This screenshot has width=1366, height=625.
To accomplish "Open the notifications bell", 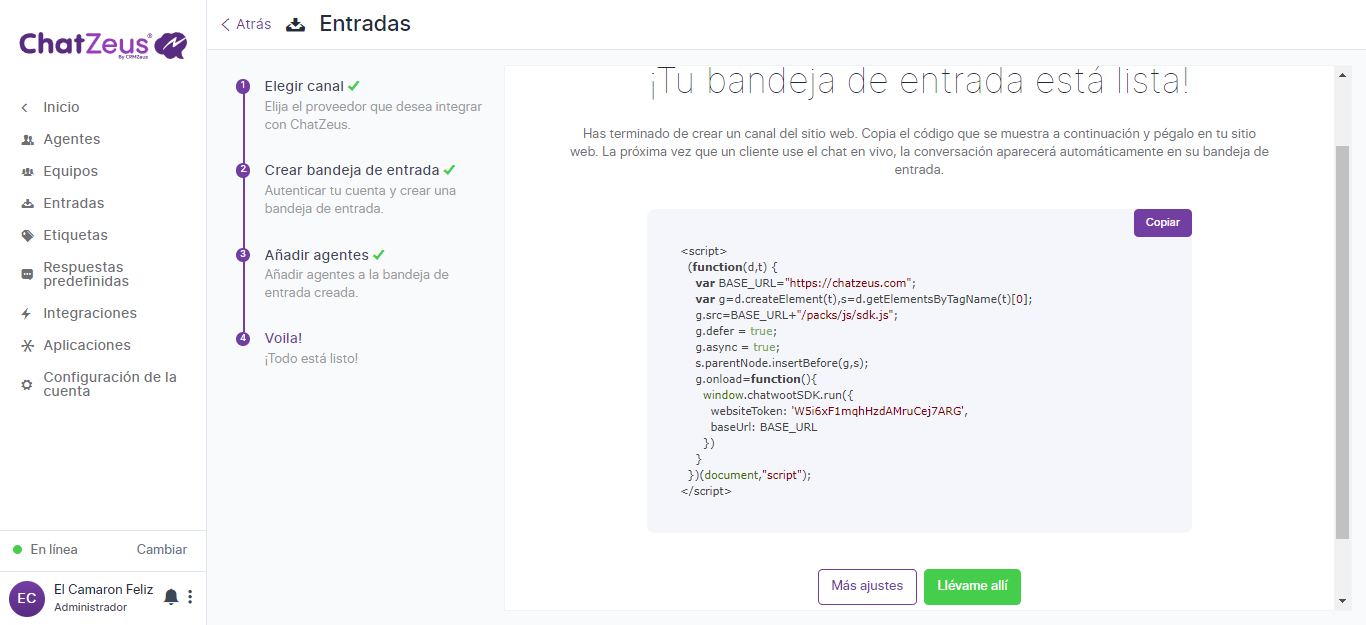I will tap(171, 597).
